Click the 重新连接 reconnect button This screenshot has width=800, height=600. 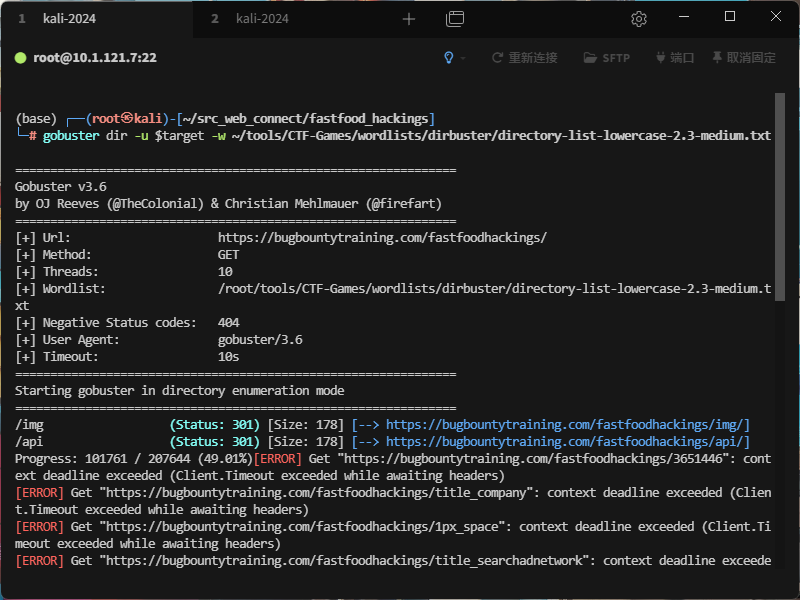[525, 58]
